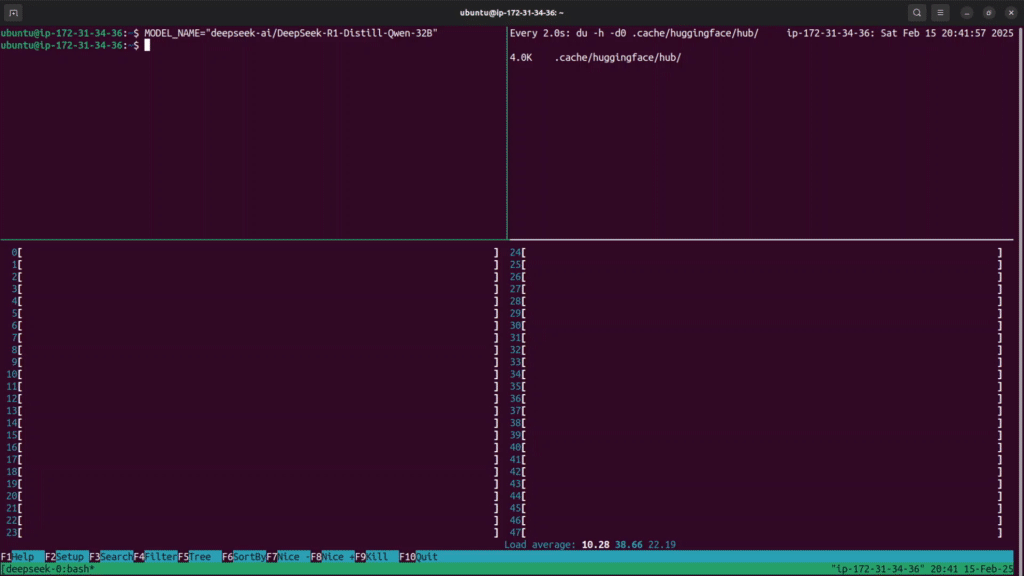Click the tmux status hostname 'ip-172-31-34-36'
The image size is (1024, 576).
coord(877,569)
